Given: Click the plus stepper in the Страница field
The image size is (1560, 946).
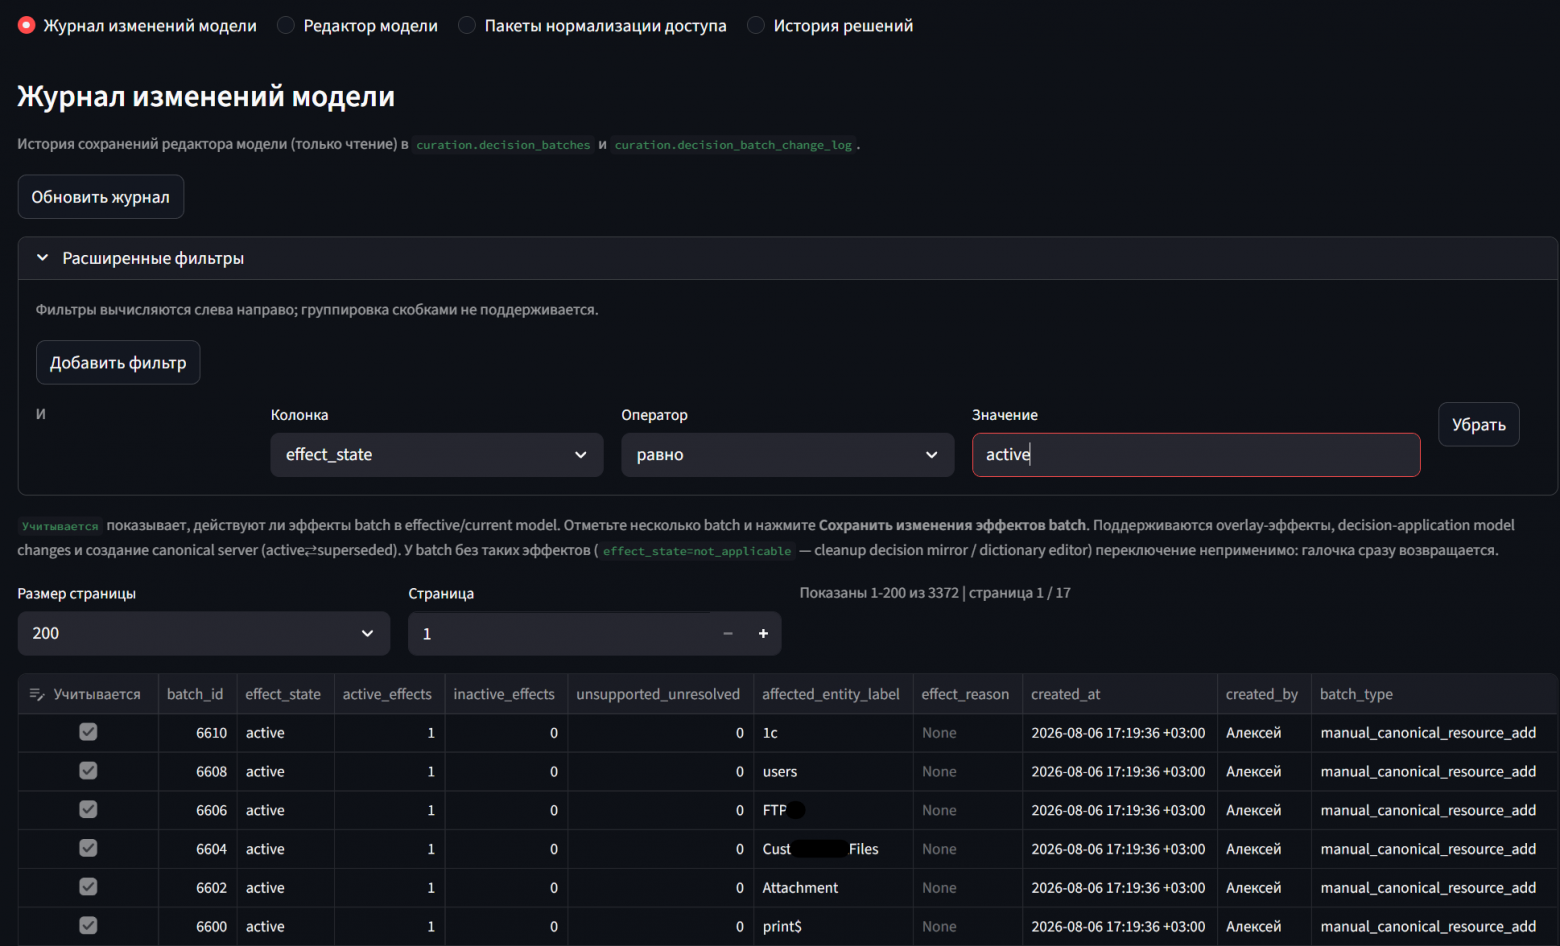Looking at the screenshot, I should [x=763, y=634].
